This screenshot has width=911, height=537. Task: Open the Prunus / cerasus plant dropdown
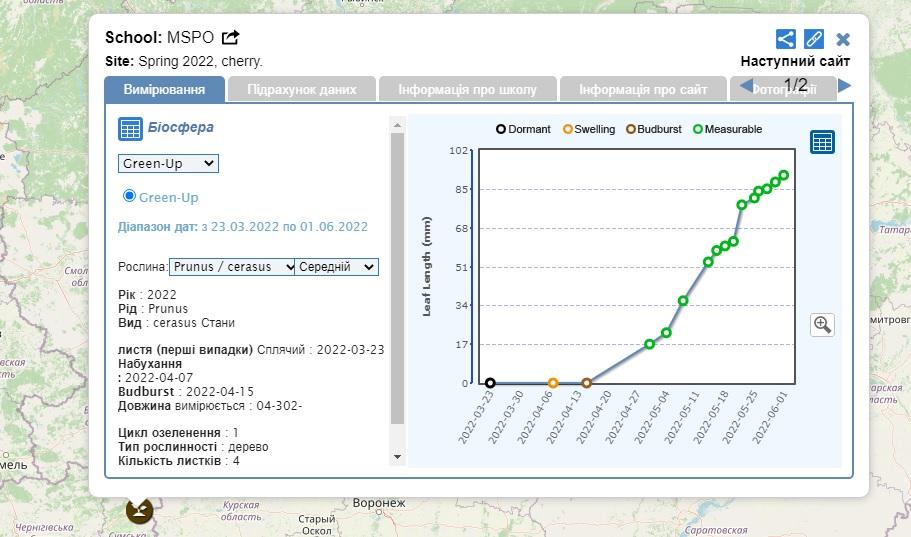tap(232, 267)
